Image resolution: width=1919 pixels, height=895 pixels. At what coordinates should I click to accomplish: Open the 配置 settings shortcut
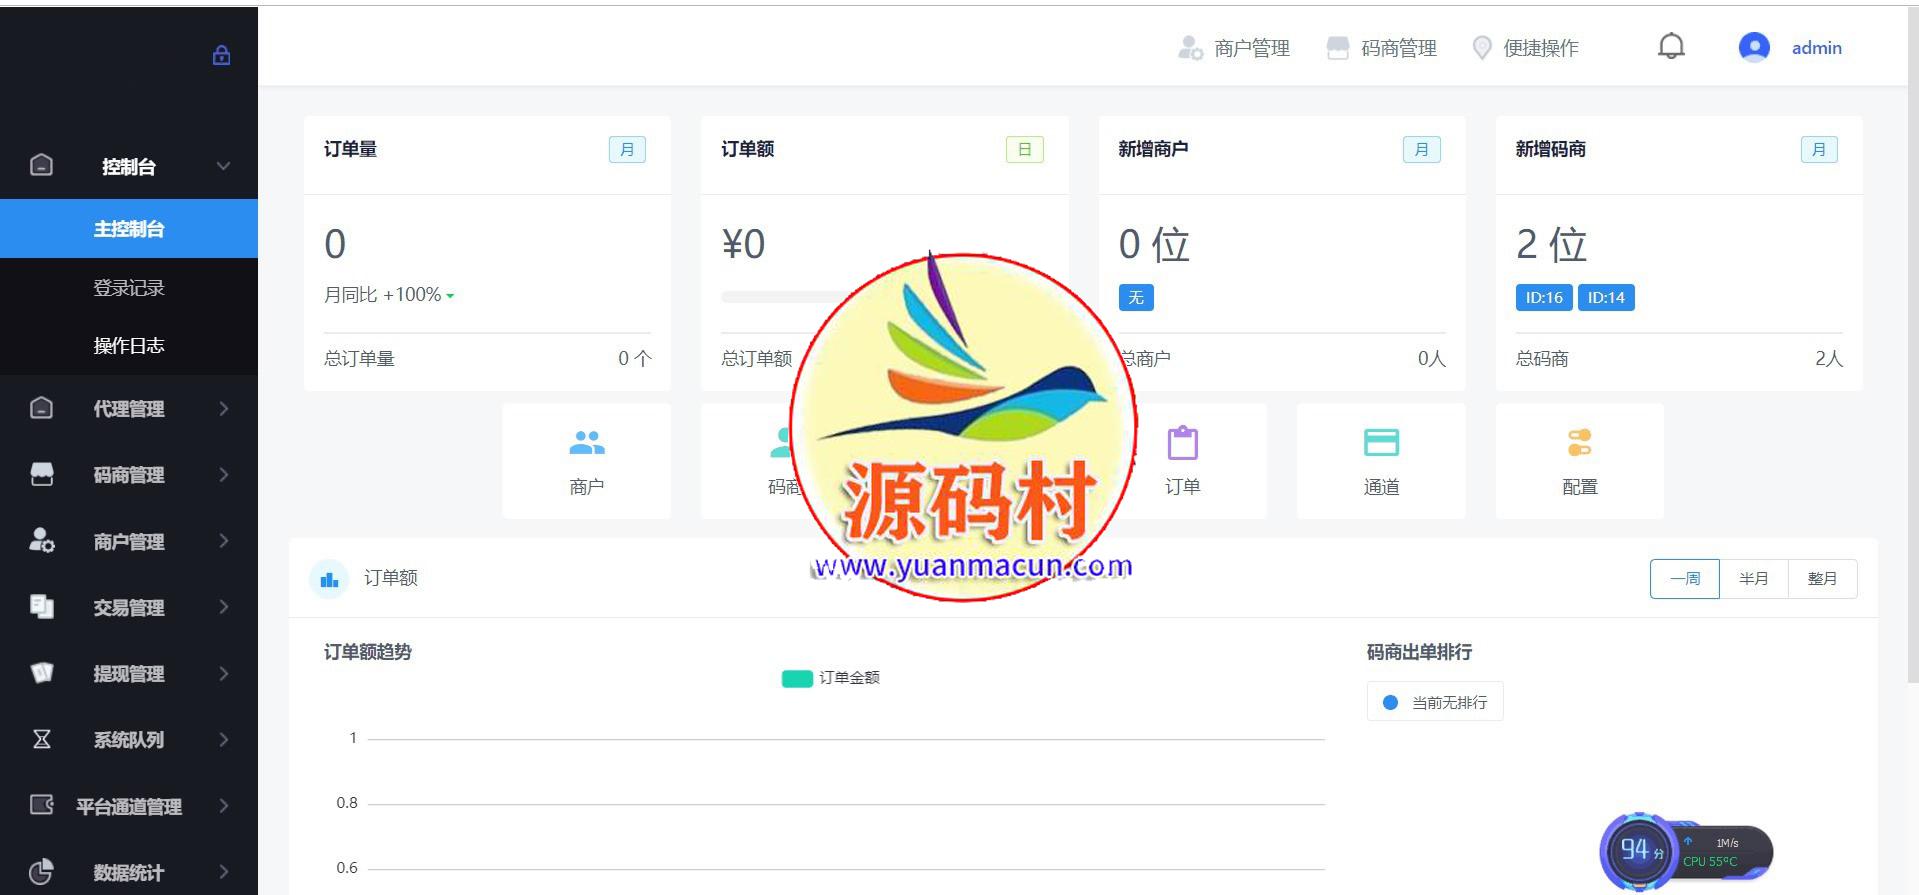tap(1579, 461)
